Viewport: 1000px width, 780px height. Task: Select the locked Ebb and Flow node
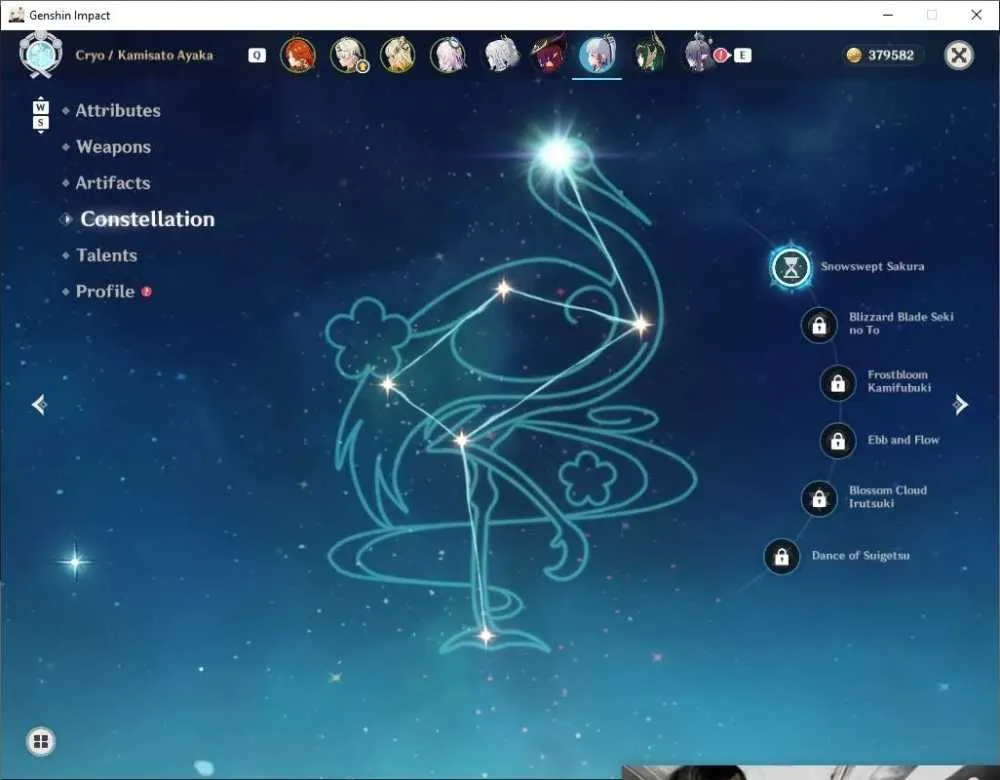[838, 440]
